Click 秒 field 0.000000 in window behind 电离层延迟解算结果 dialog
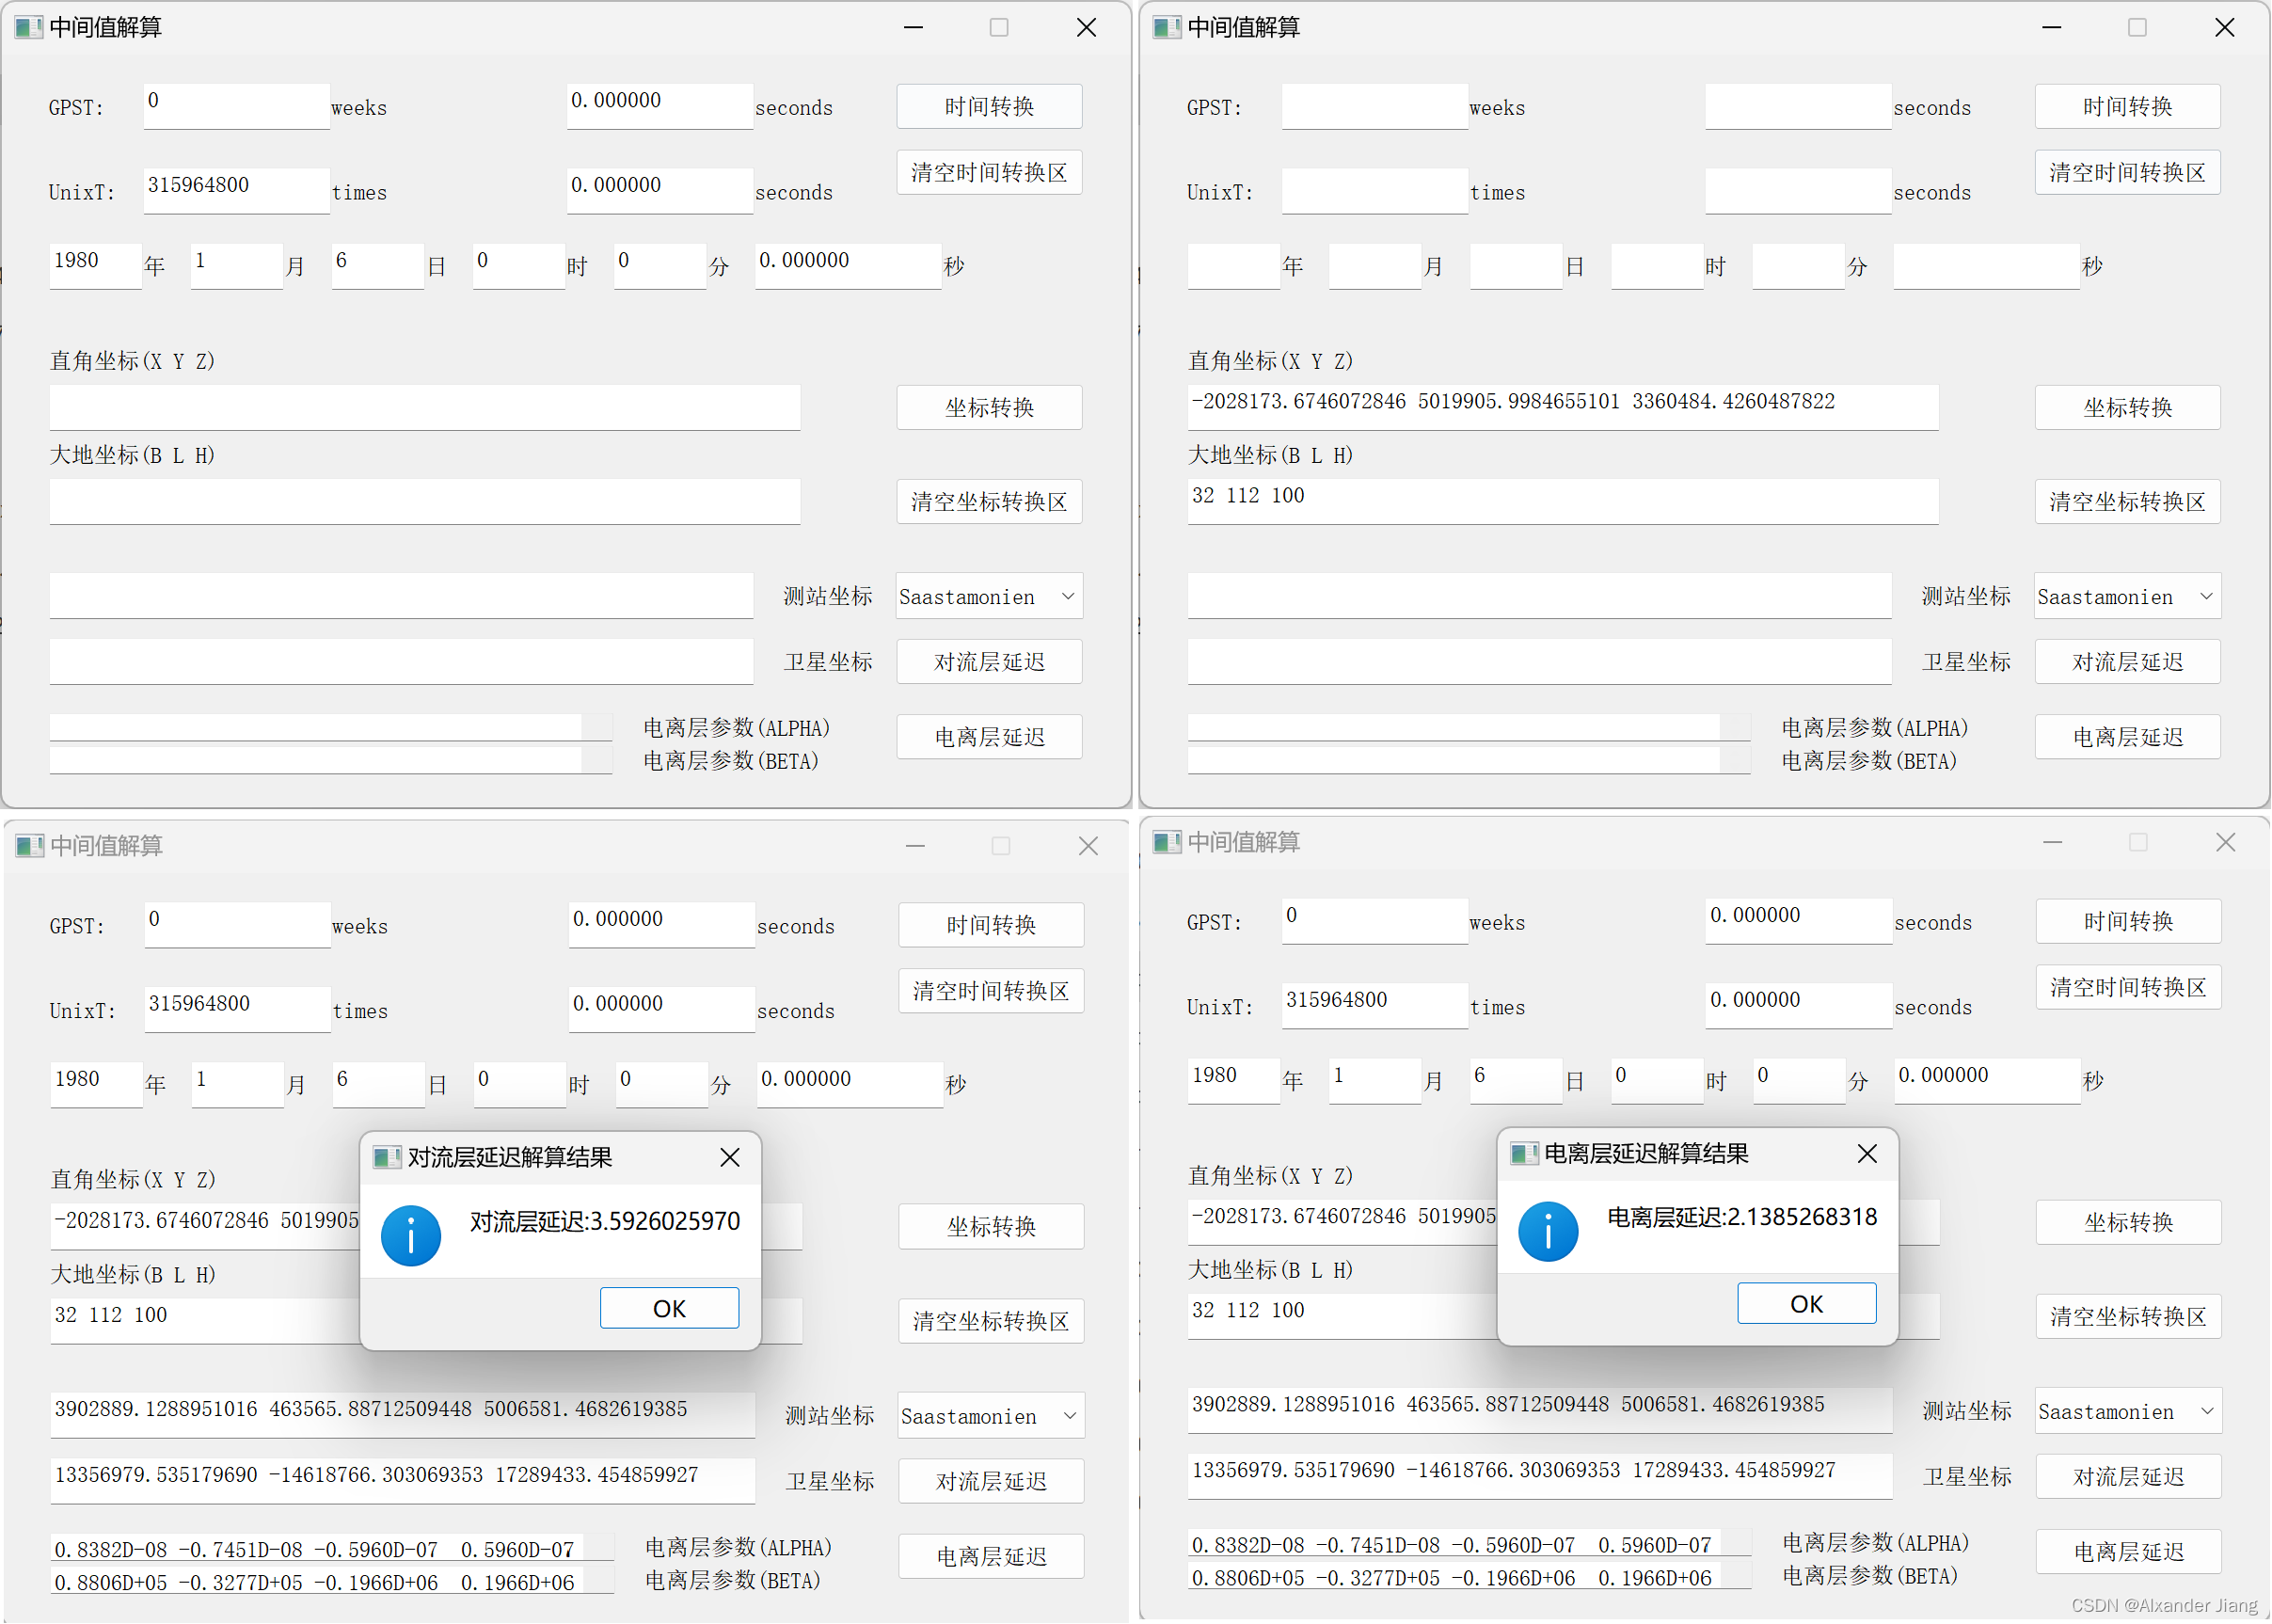2272x1624 pixels. 1987,1081
